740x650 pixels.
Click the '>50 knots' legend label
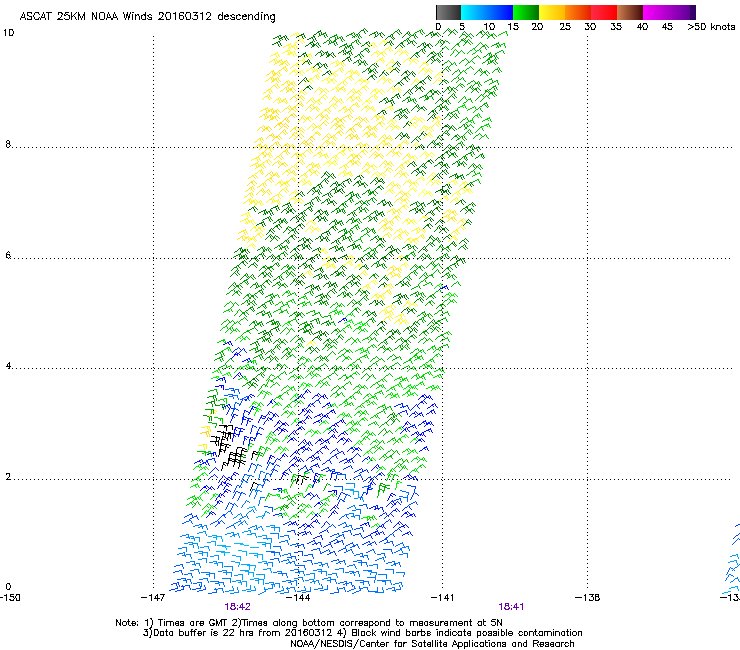[x=711, y=27]
